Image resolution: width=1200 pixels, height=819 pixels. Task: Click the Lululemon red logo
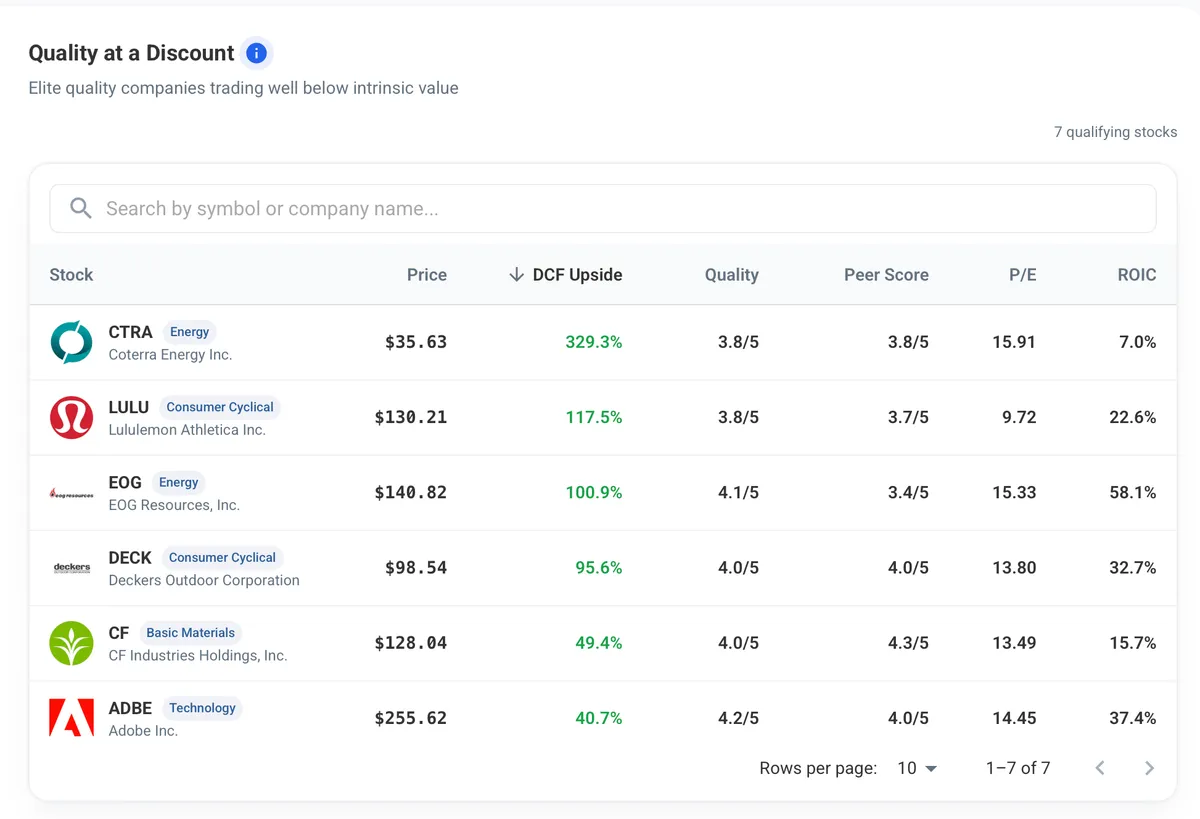(x=71, y=417)
